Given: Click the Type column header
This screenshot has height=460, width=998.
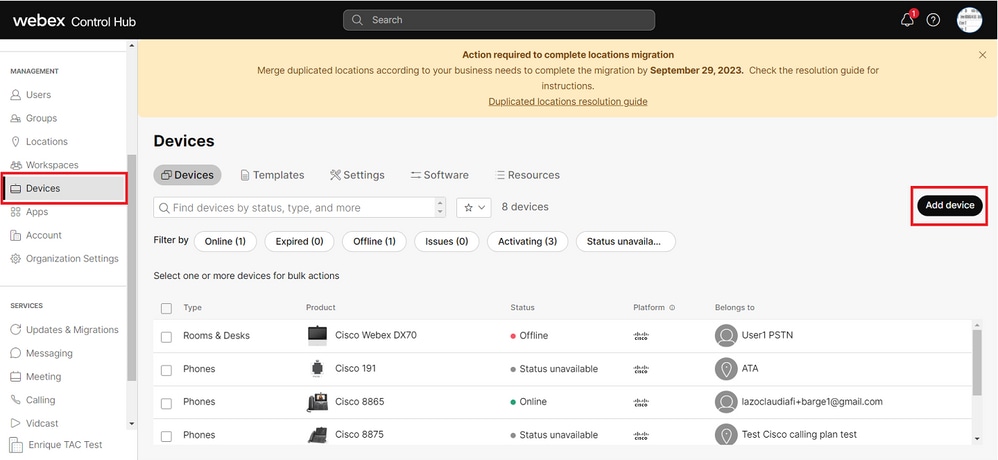Looking at the screenshot, I should (x=192, y=308).
